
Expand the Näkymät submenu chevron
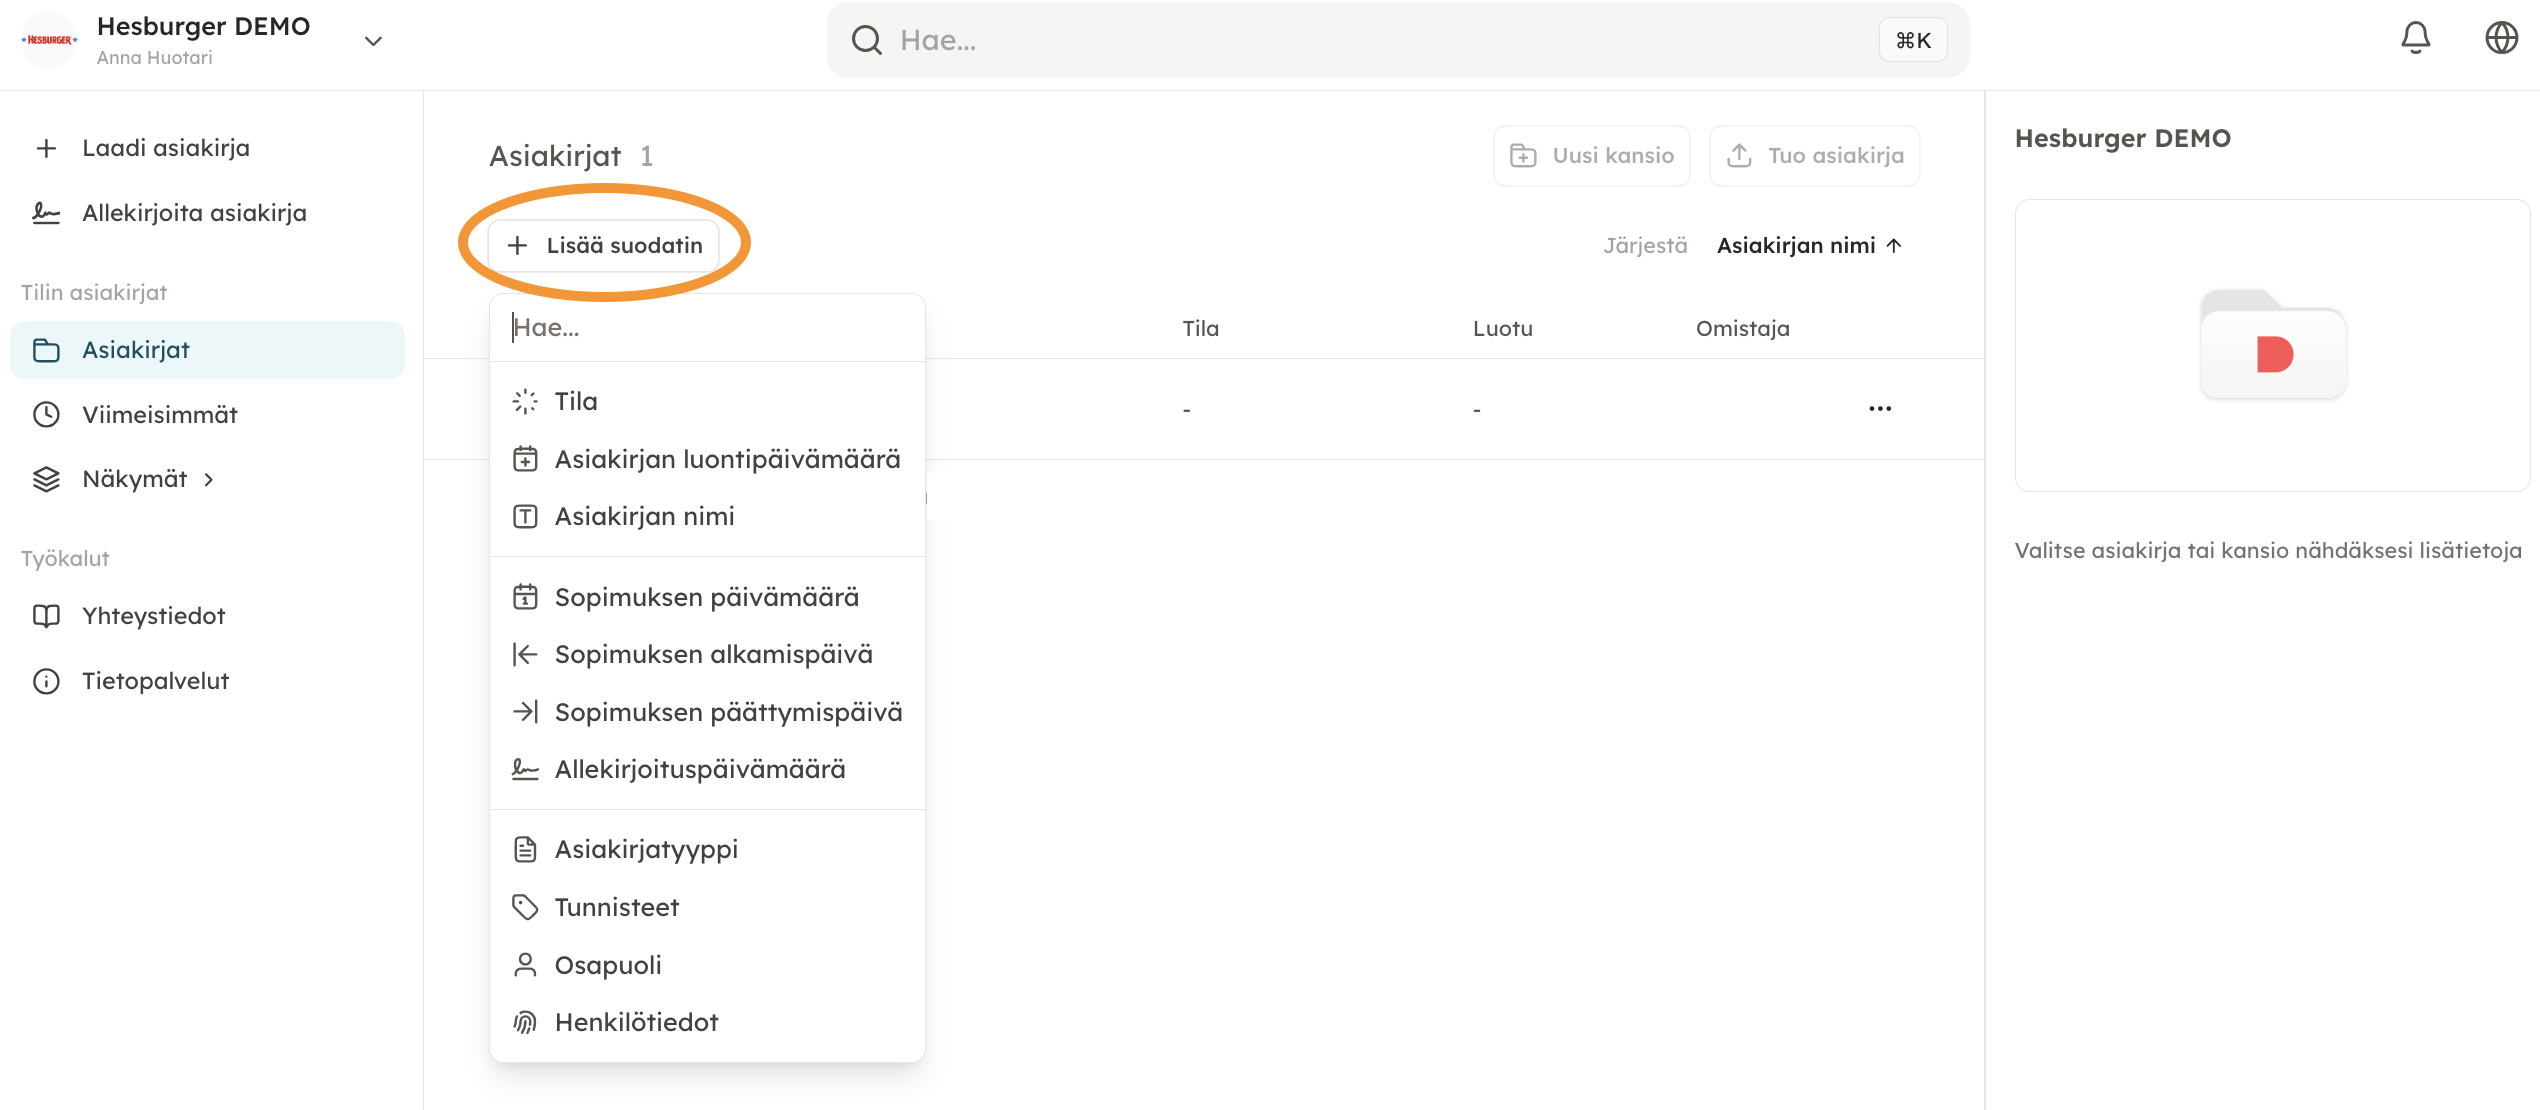tap(209, 480)
